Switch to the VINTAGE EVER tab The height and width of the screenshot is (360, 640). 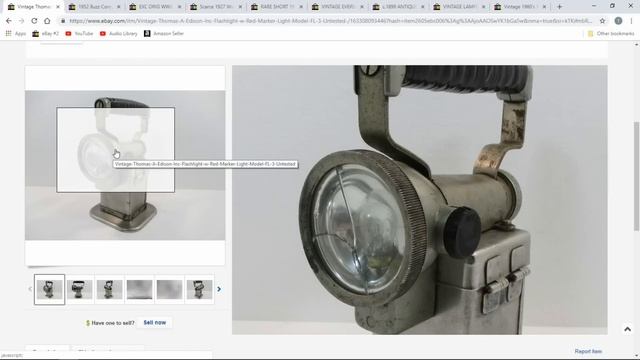[338, 7]
